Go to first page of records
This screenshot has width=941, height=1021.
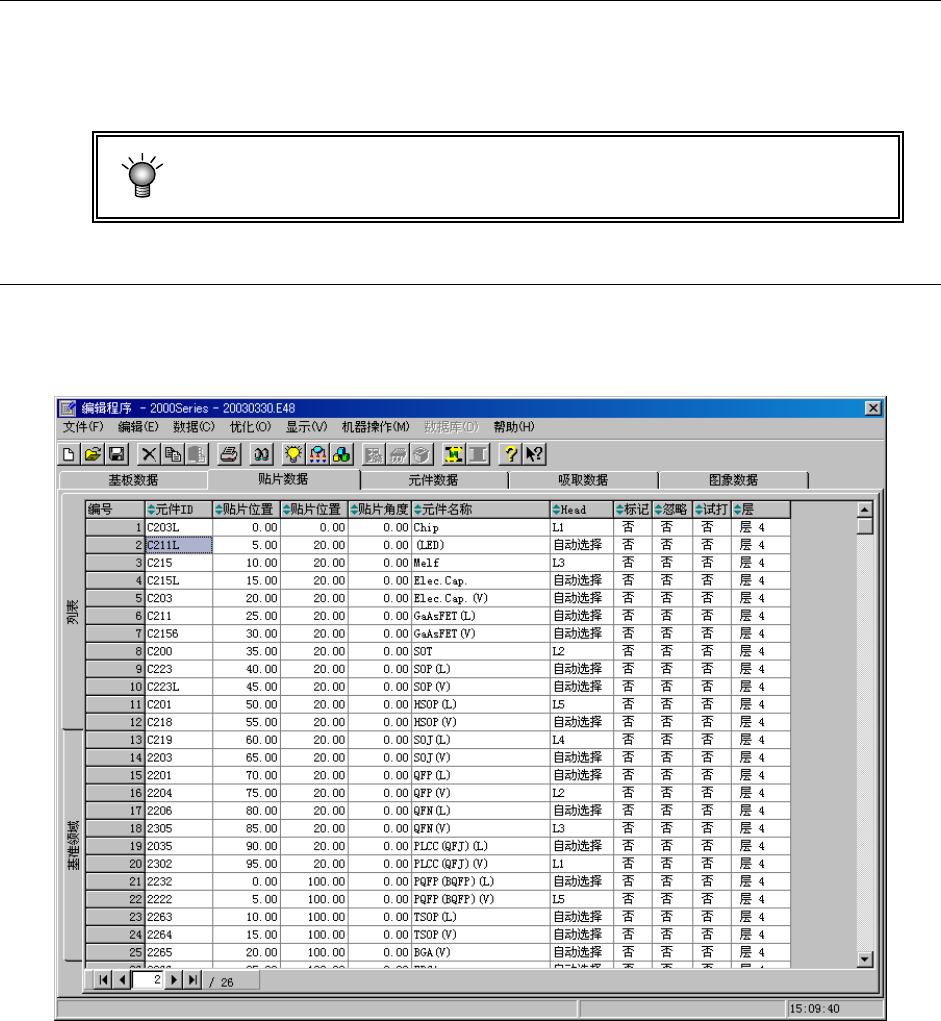tap(103, 980)
